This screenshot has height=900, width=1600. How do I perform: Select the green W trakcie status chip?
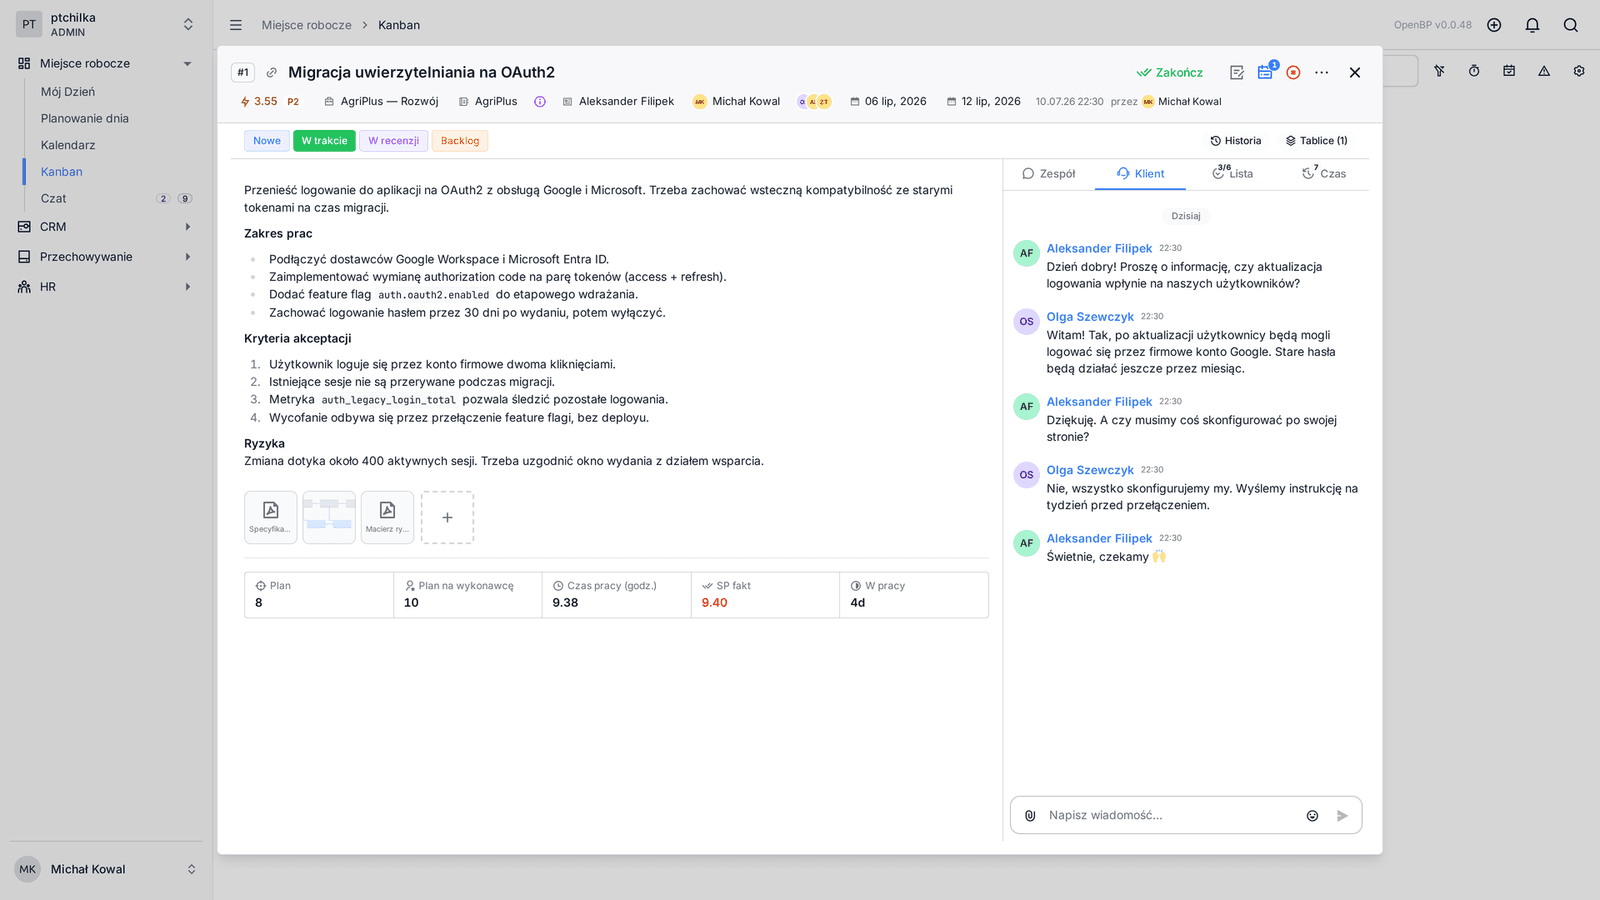click(324, 141)
